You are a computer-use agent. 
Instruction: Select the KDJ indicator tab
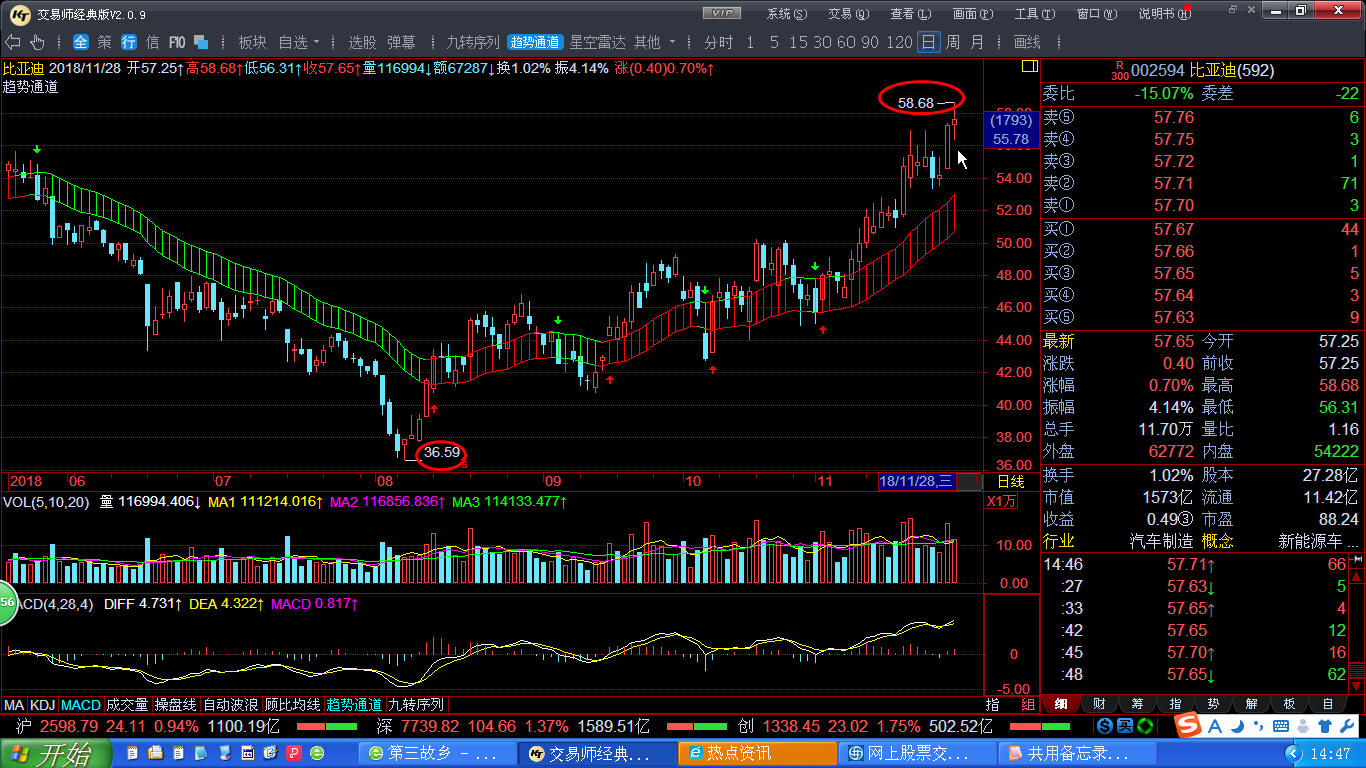(x=43, y=705)
